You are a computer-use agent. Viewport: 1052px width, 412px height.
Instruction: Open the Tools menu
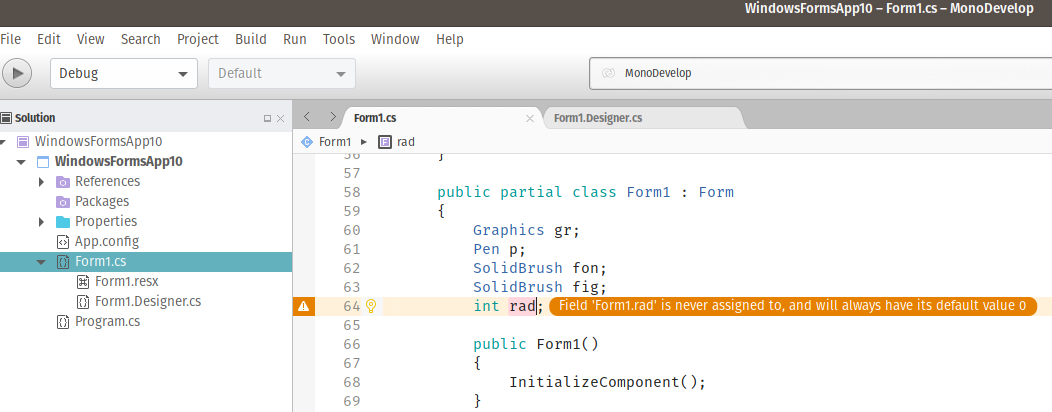coord(339,39)
